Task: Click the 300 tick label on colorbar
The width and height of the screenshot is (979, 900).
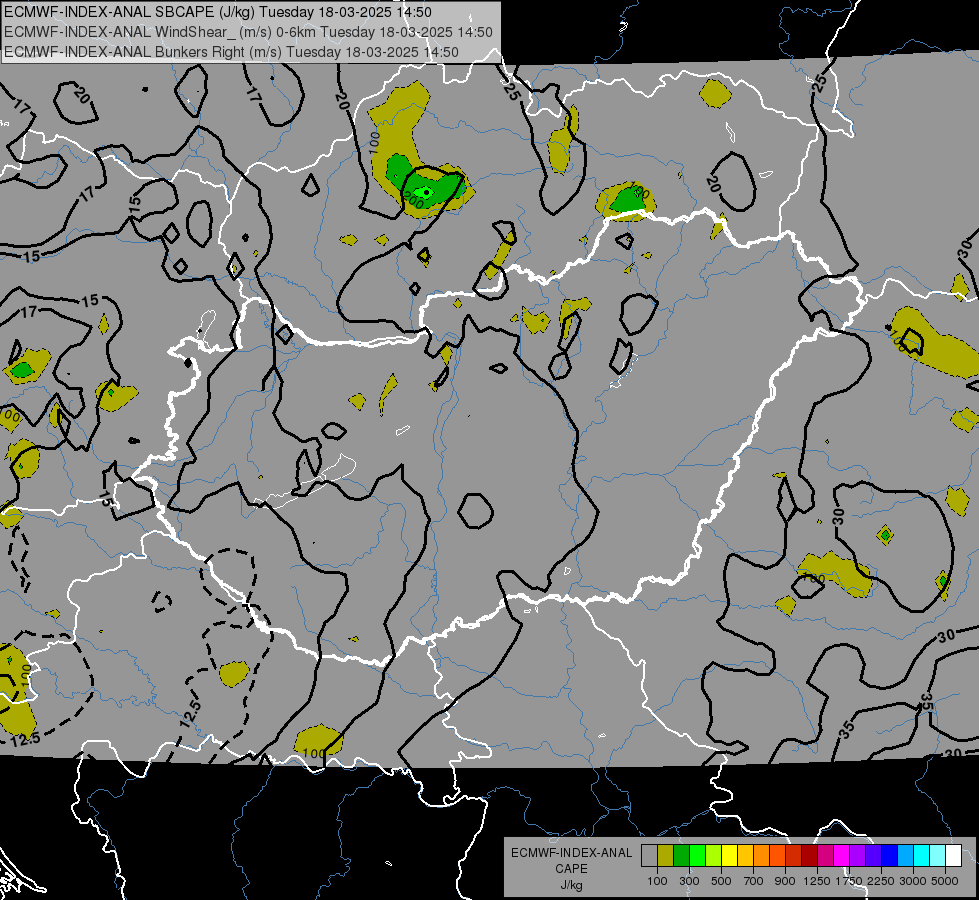Action: [x=689, y=881]
